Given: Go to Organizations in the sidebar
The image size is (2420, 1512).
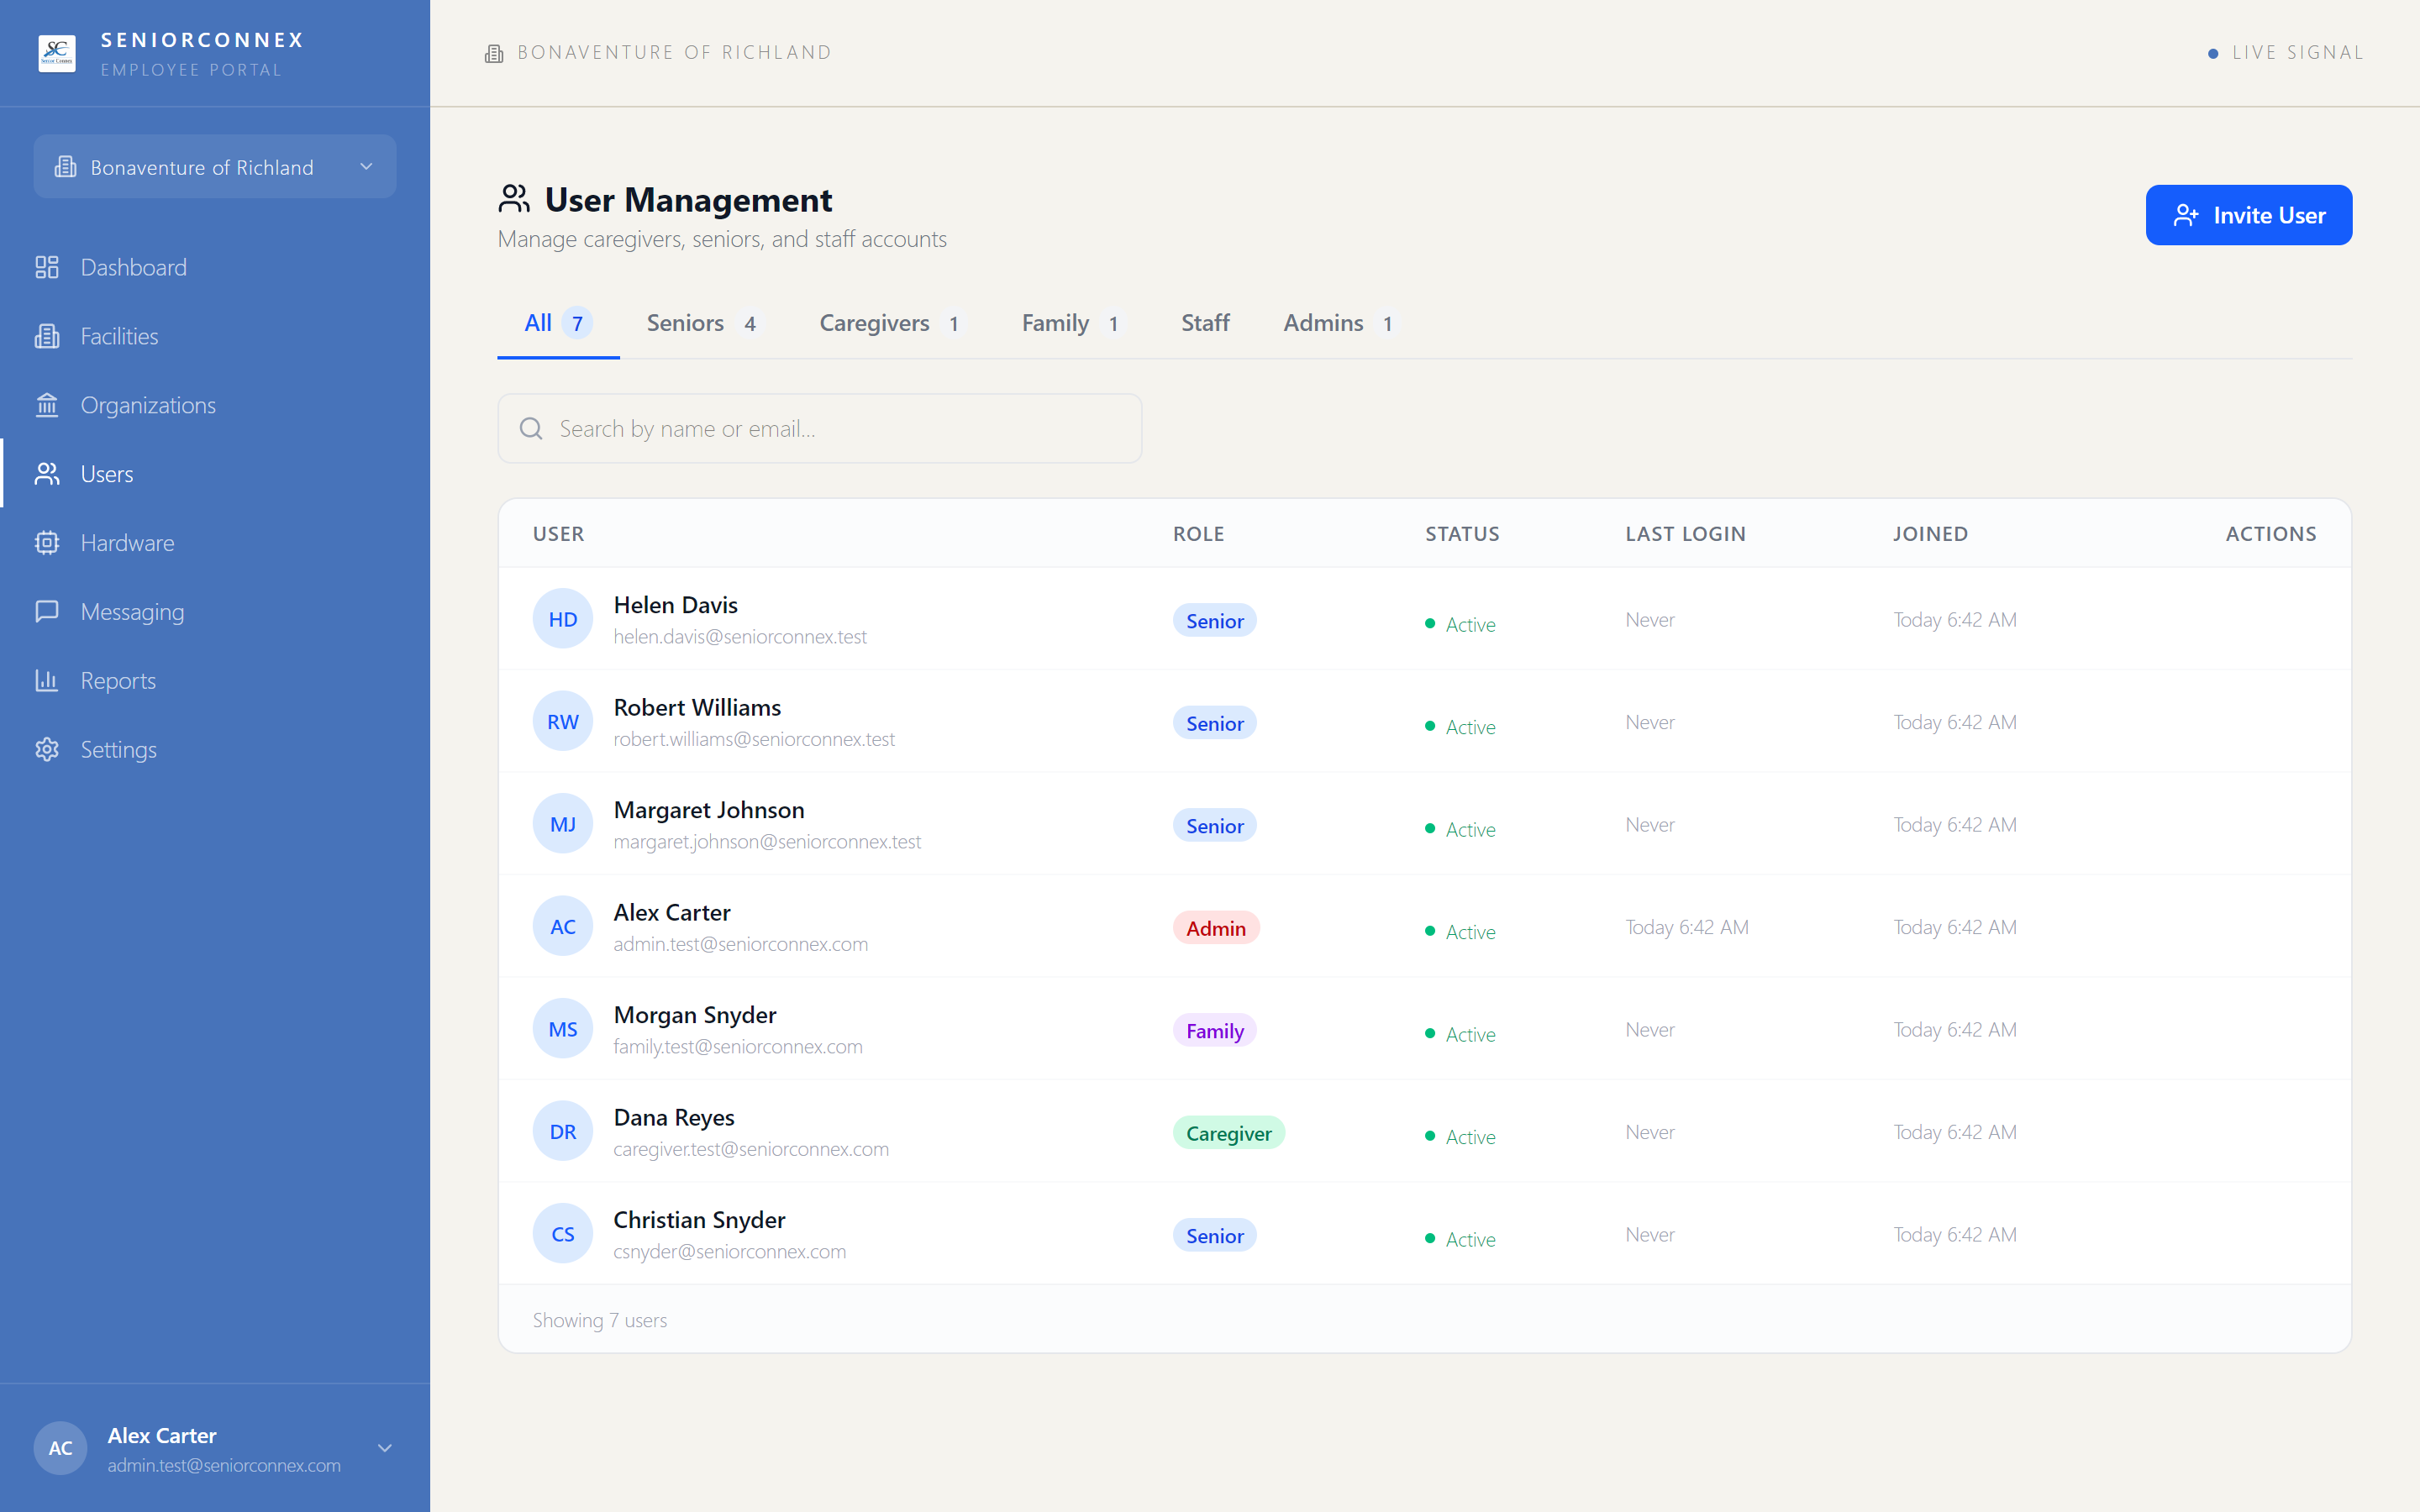Looking at the screenshot, I should 215,405.
